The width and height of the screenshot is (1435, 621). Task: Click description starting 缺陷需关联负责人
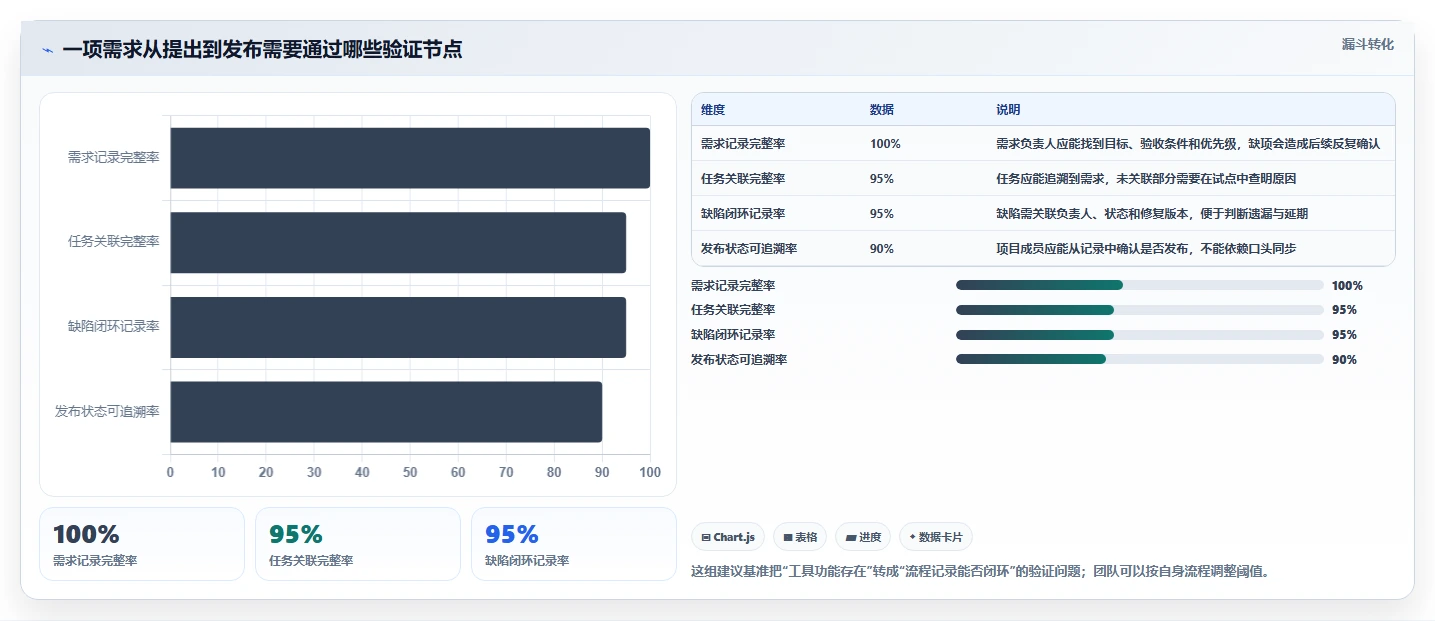pyautogui.click(x=1152, y=214)
